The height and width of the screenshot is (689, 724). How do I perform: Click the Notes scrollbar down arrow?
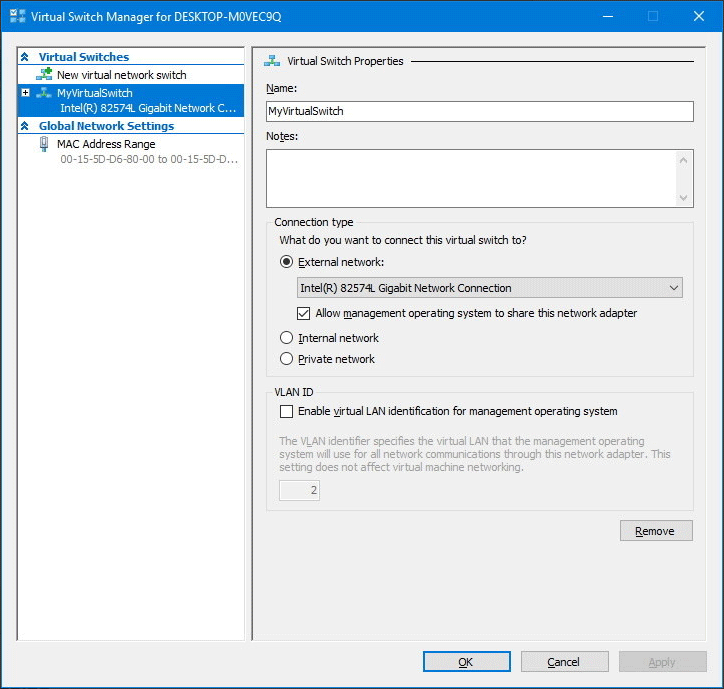(x=684, y=198)
